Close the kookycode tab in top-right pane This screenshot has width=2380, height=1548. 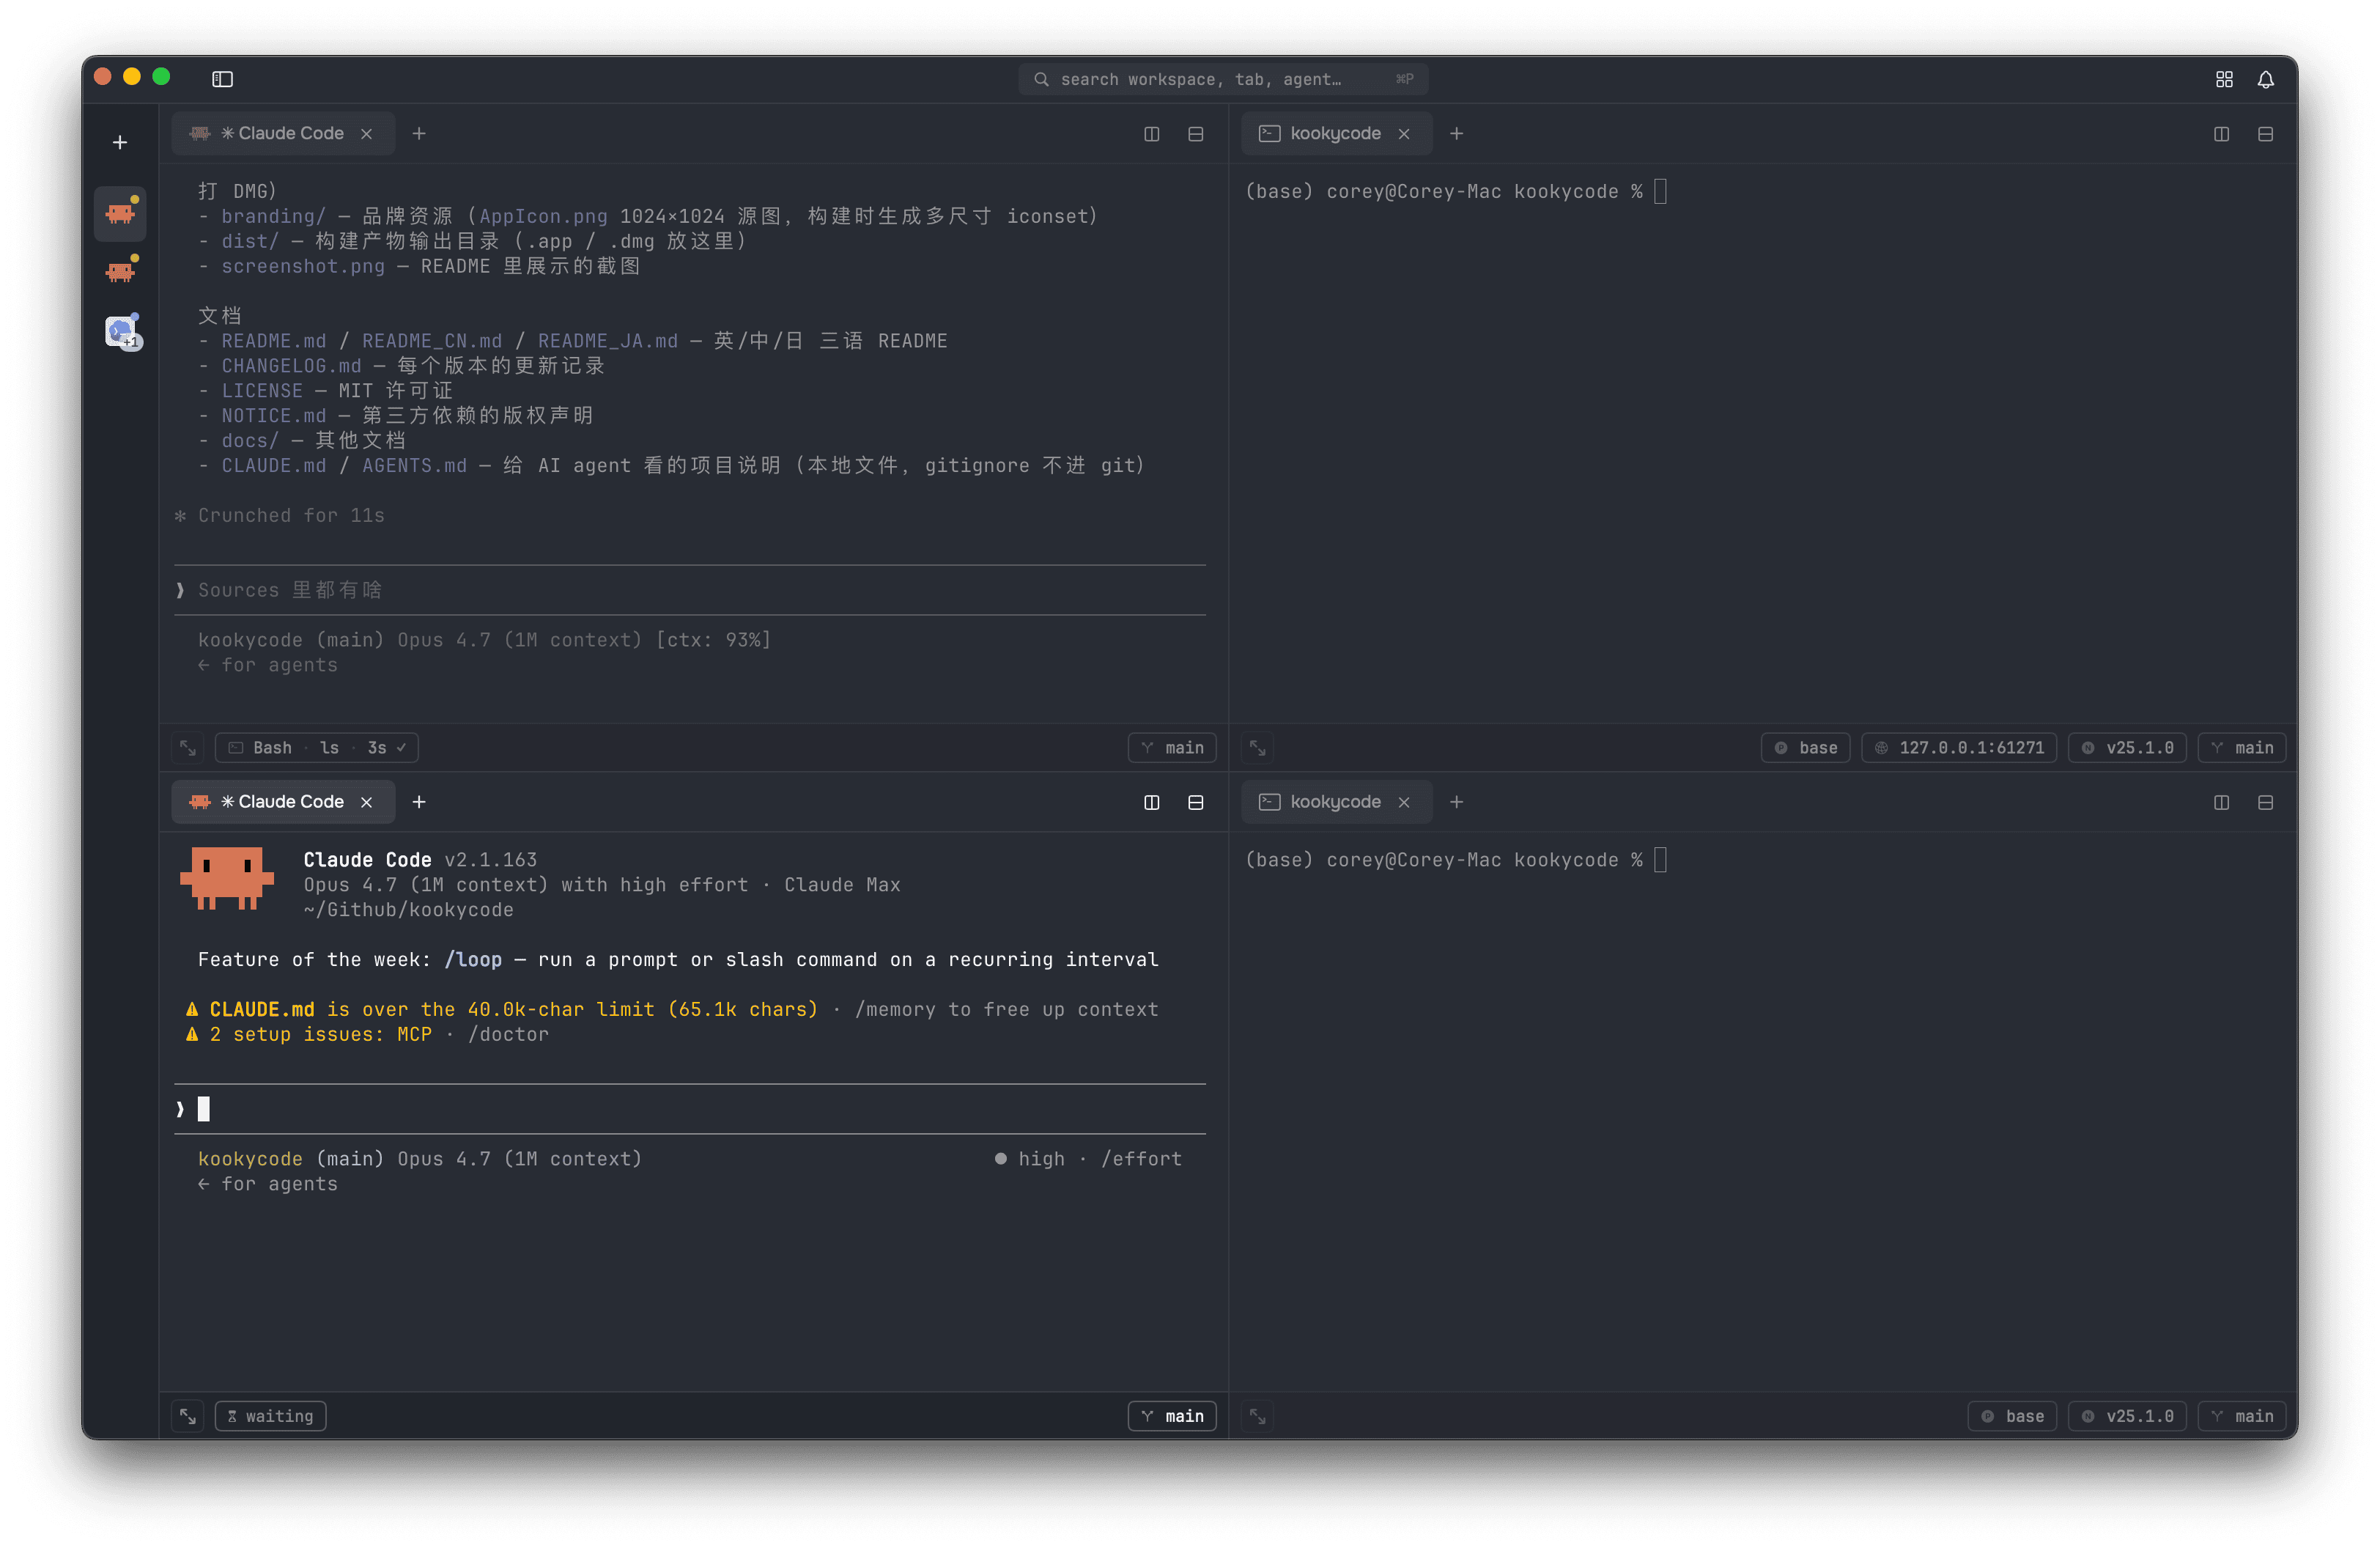coord(1405,134)
